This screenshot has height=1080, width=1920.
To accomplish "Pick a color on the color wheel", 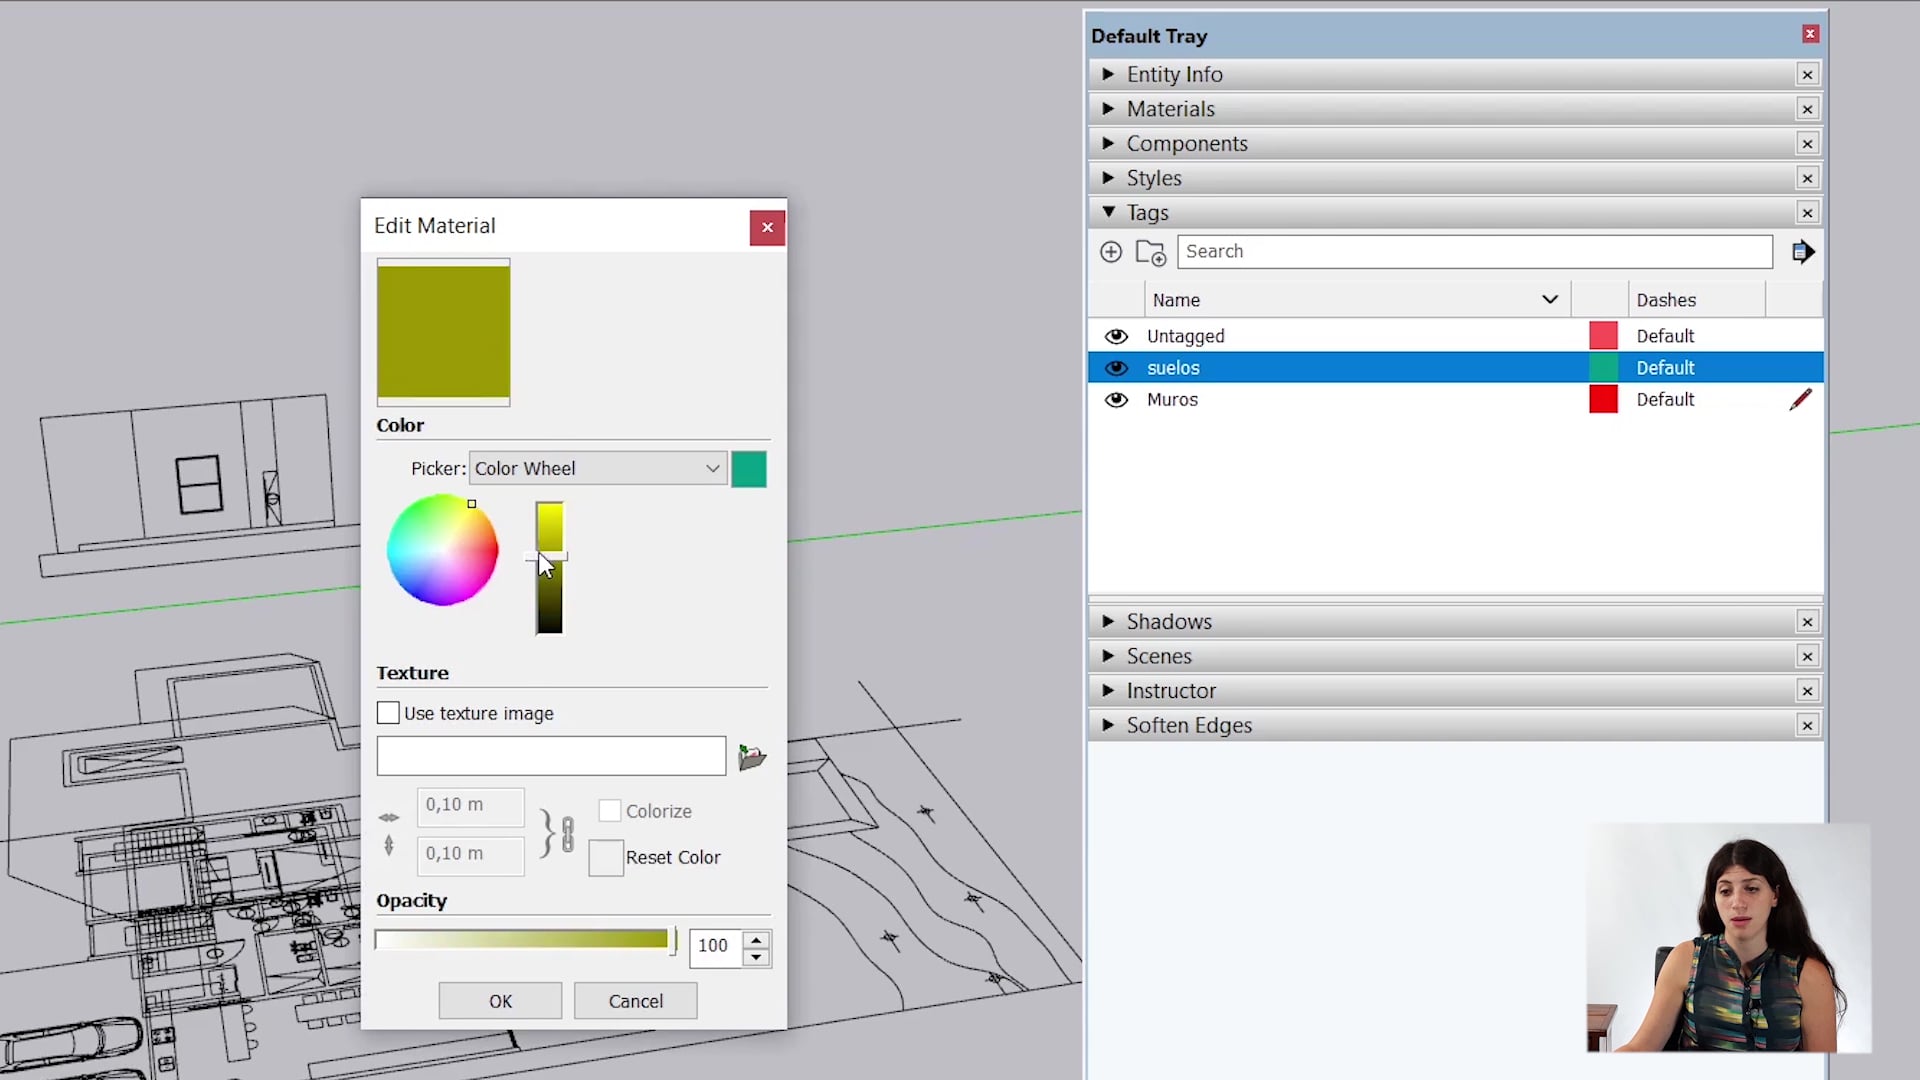I will [442, 550].
